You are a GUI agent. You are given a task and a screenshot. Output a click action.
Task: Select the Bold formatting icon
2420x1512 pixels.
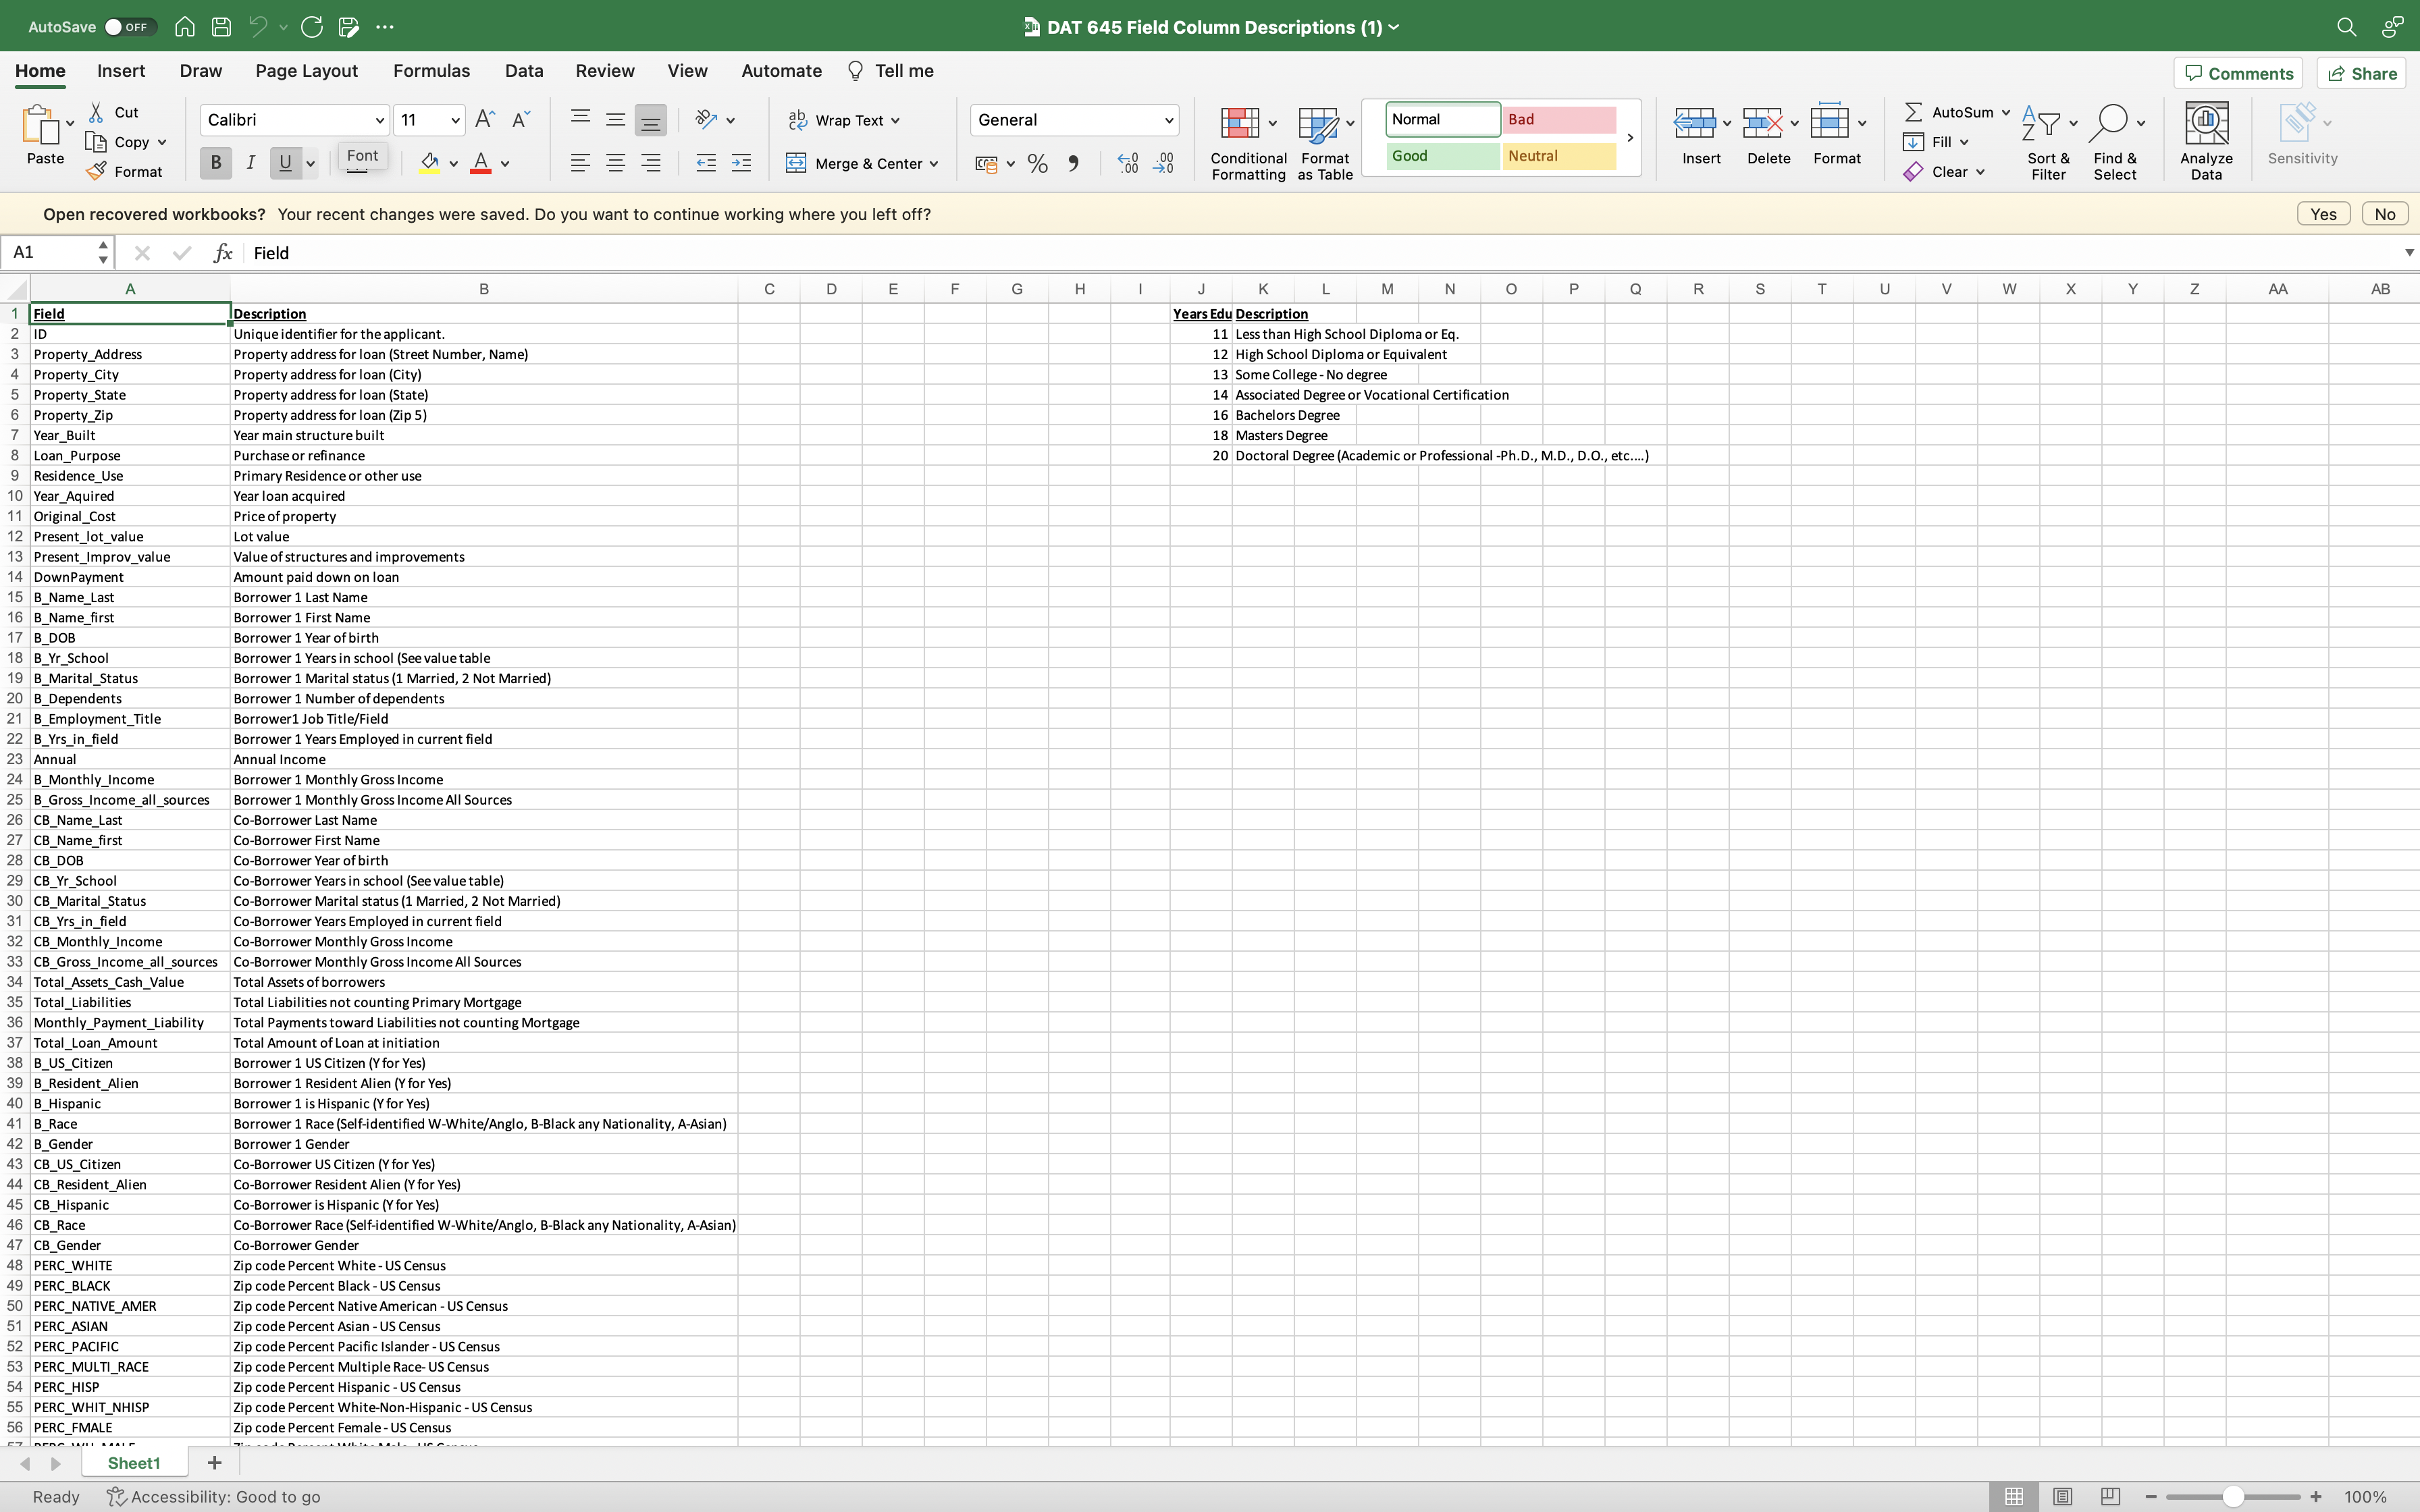tap(215, 162)
